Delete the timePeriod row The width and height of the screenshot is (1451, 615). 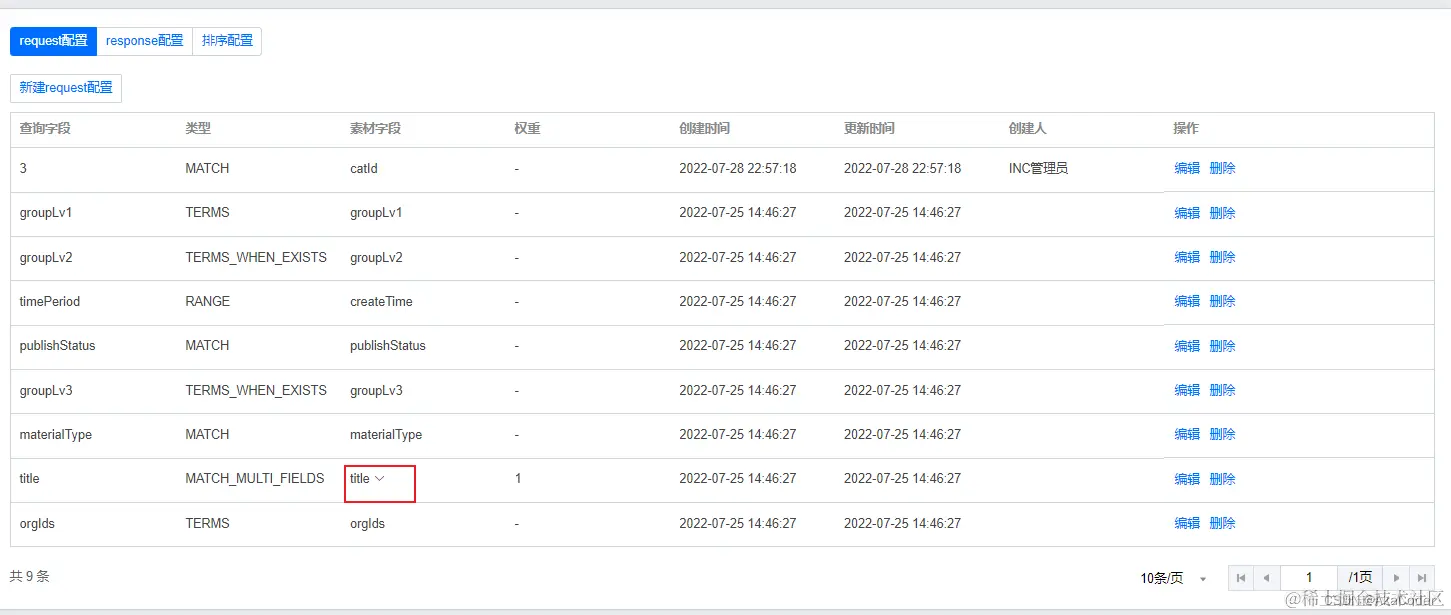(1223, 301)
